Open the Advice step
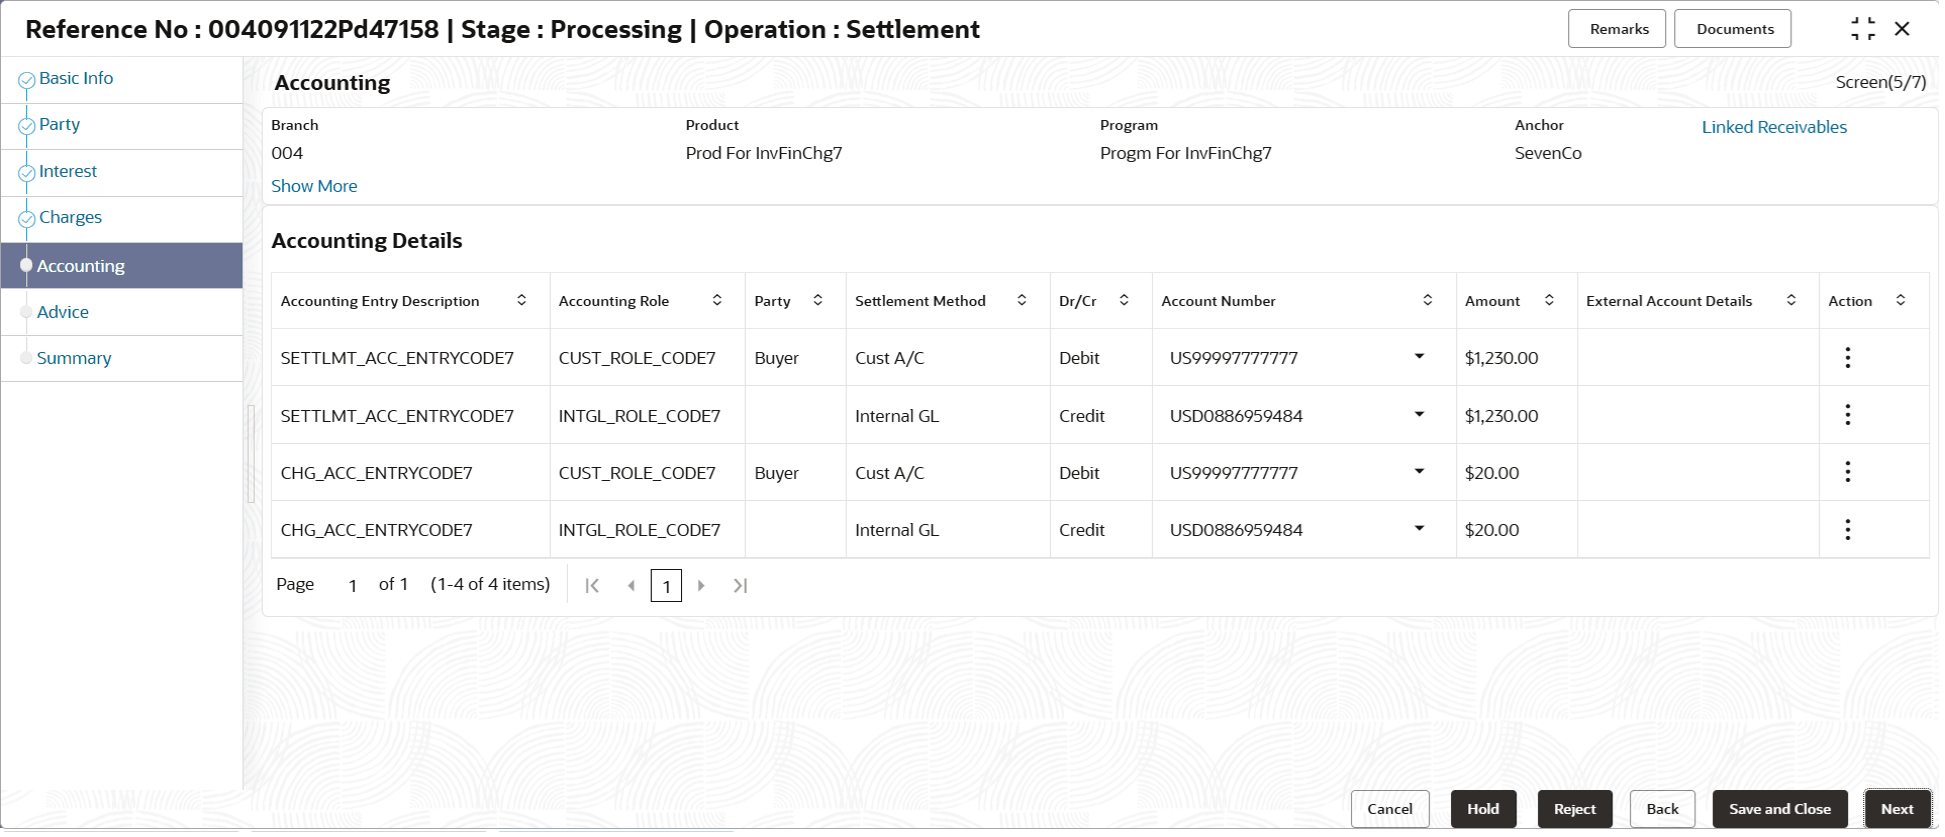 [63, 313]
